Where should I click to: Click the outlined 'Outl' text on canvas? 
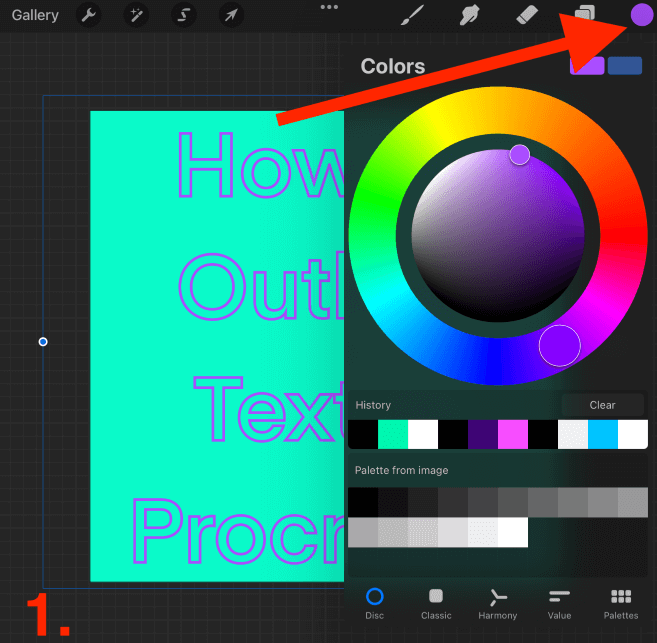click(x=261, y=287)
